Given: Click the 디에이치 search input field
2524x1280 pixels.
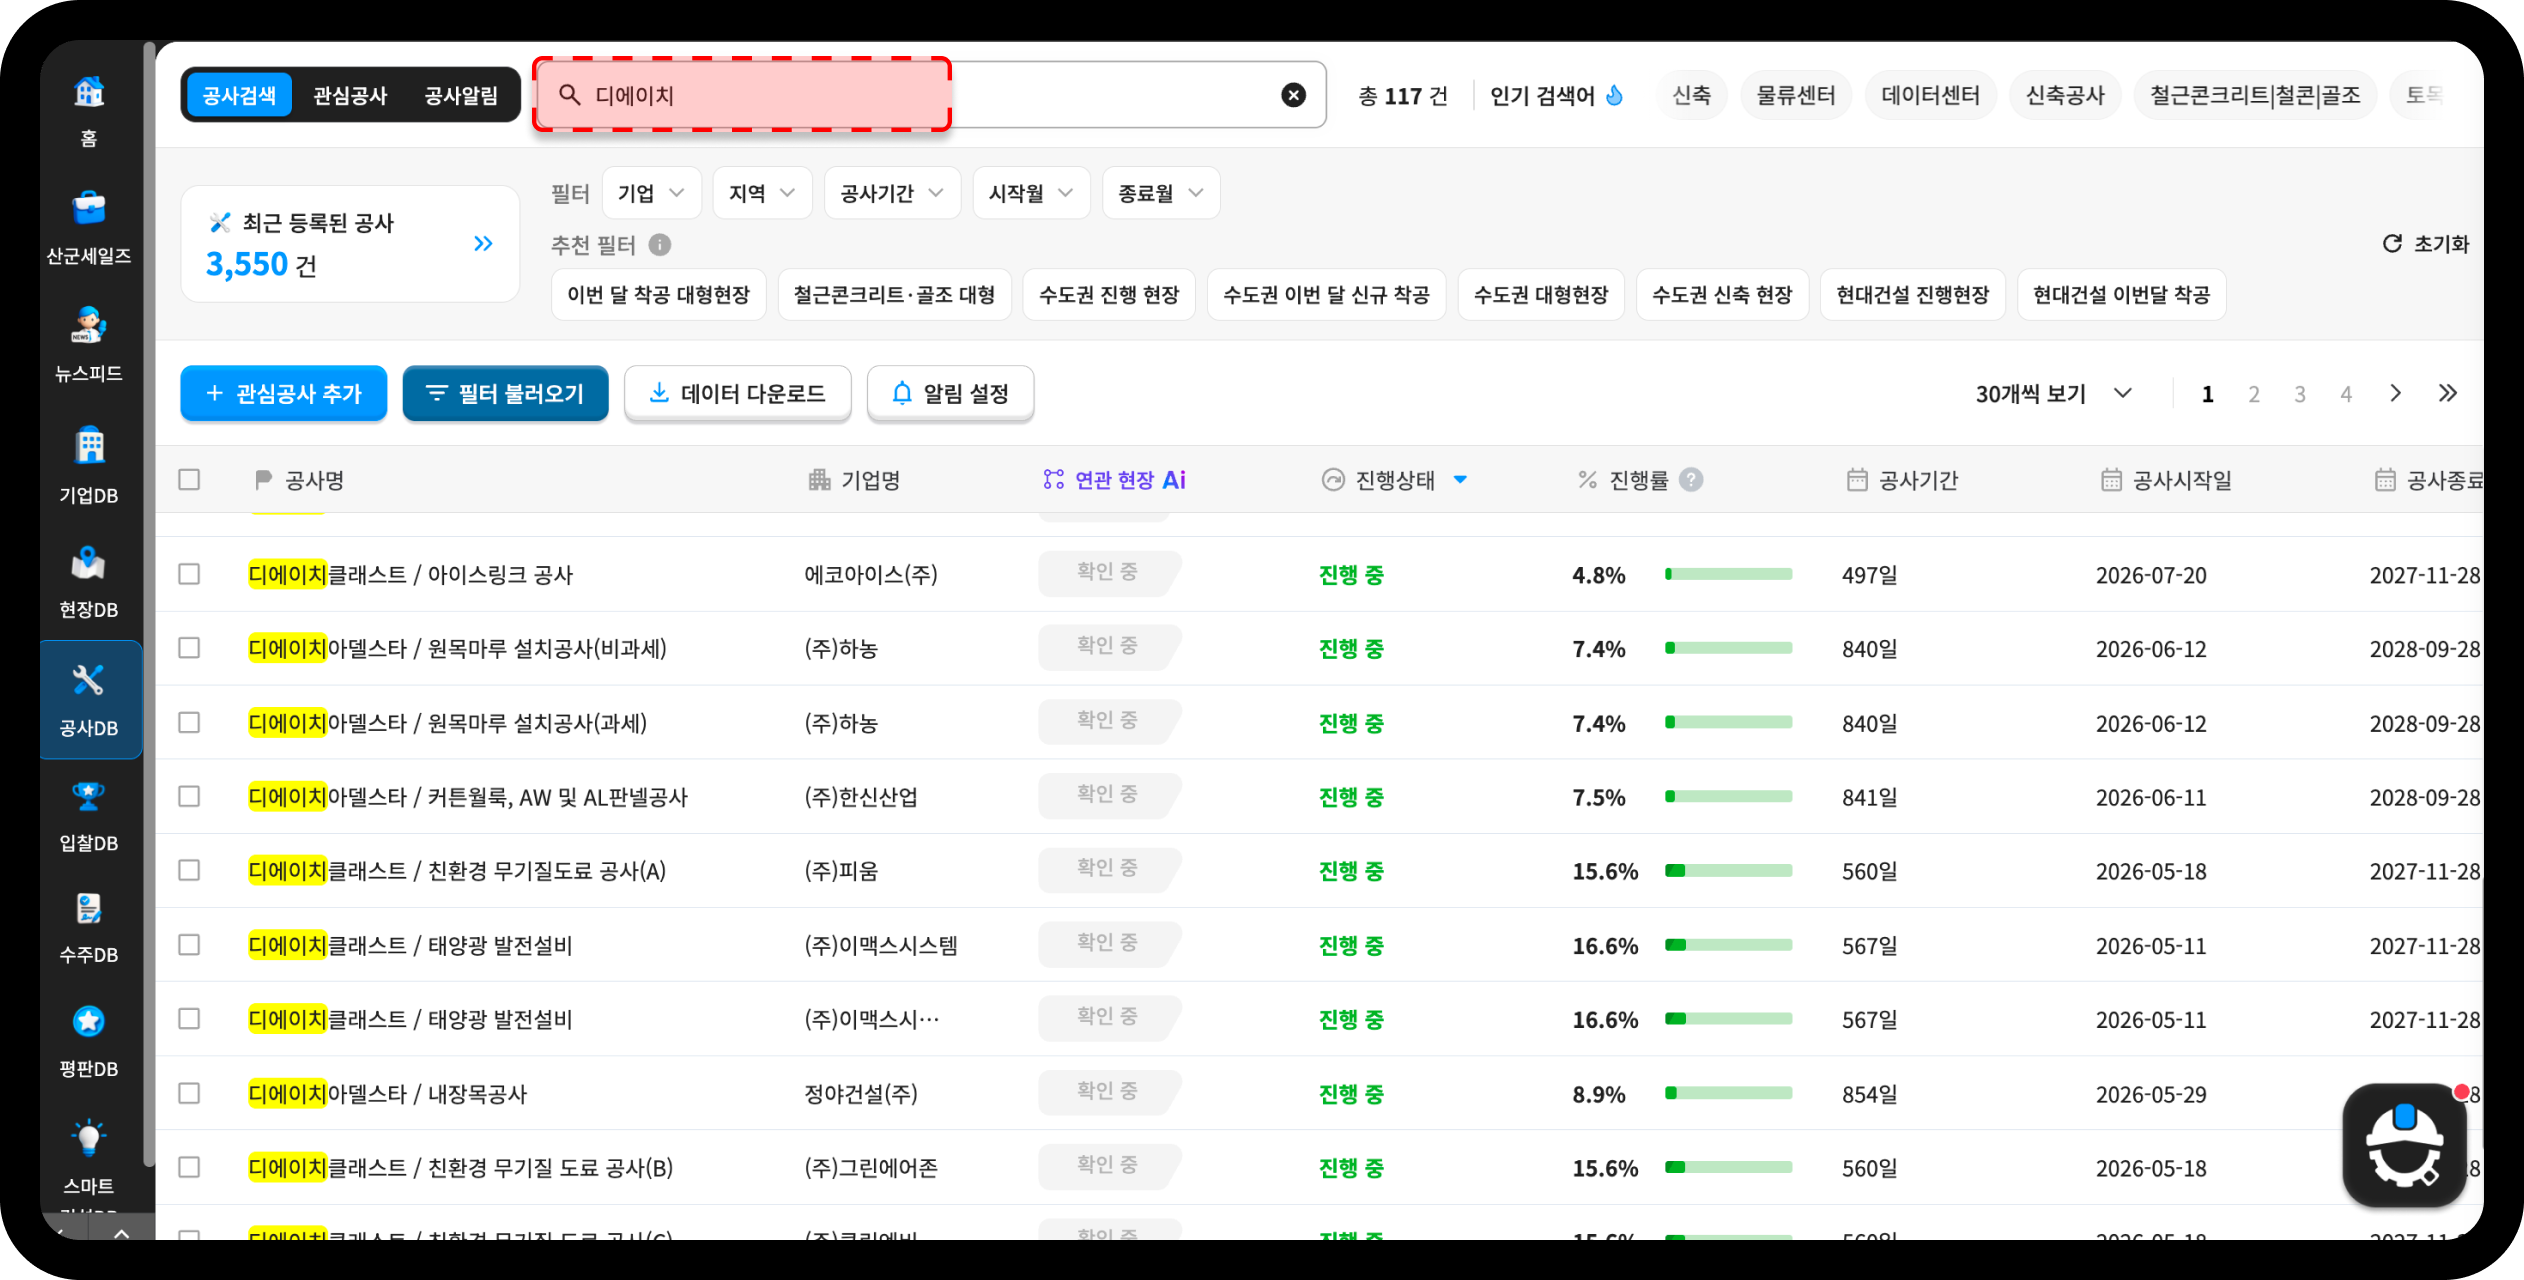Looking at the screenshot, I should tap(930, 95).
